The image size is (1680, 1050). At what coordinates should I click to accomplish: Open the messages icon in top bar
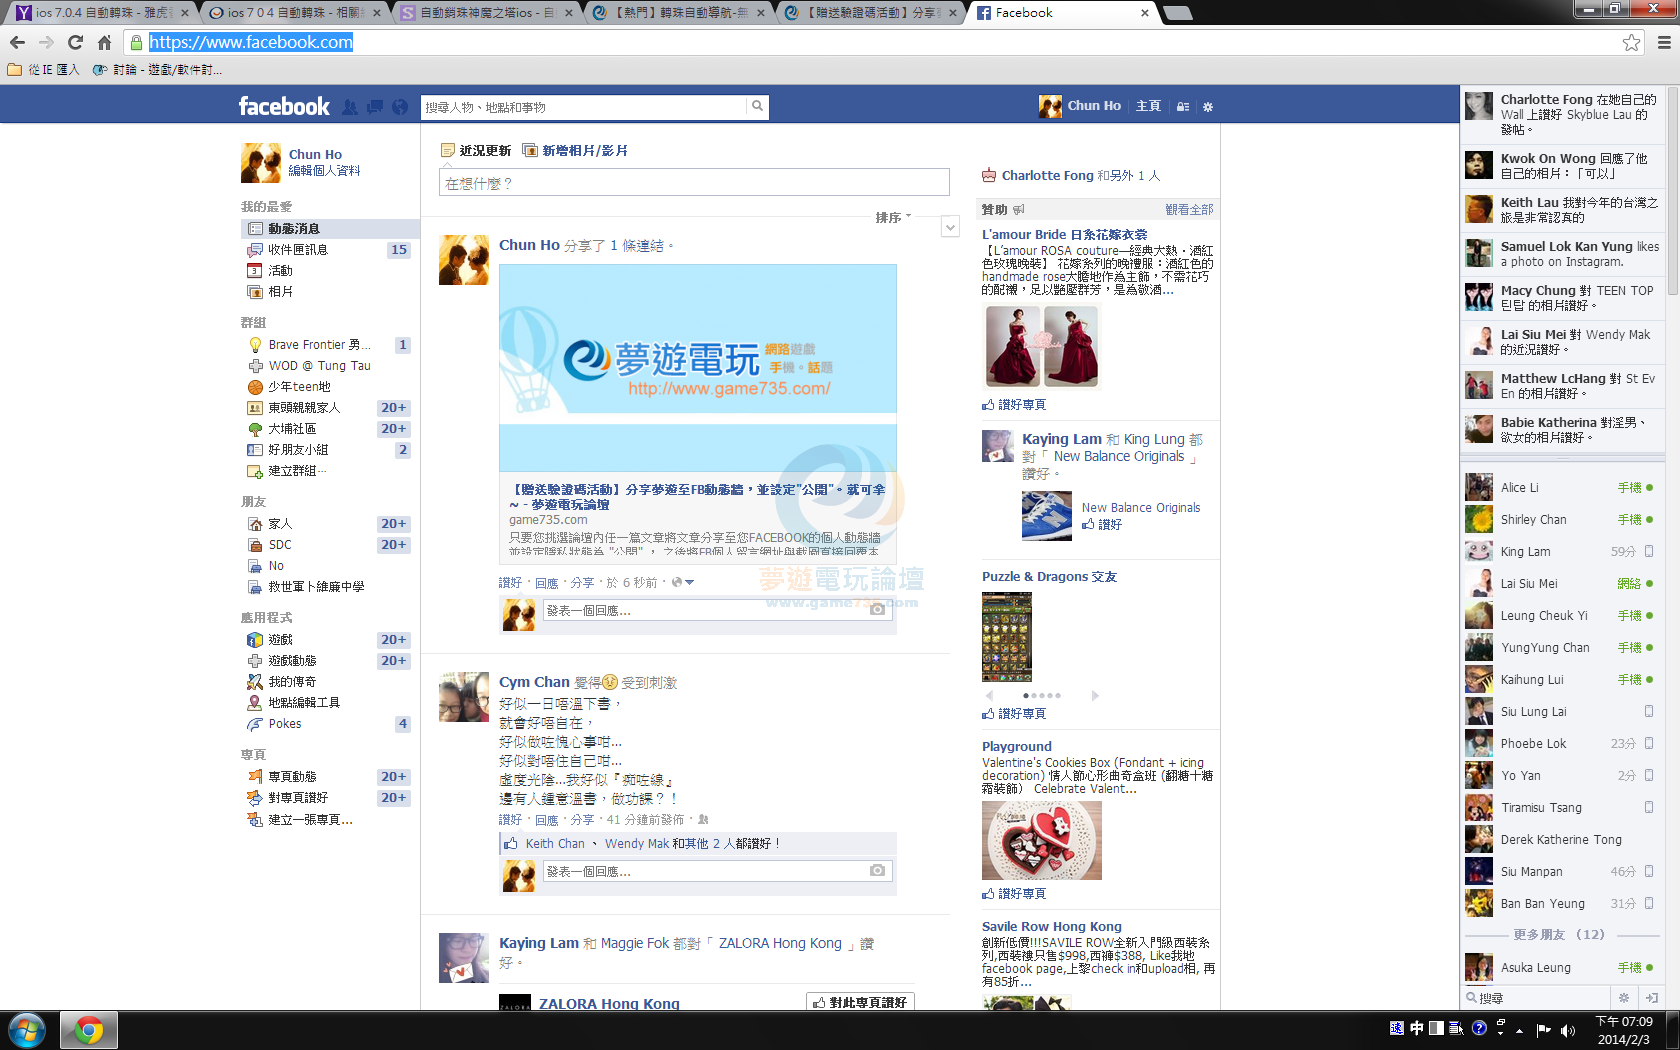[x=374, y=106]
